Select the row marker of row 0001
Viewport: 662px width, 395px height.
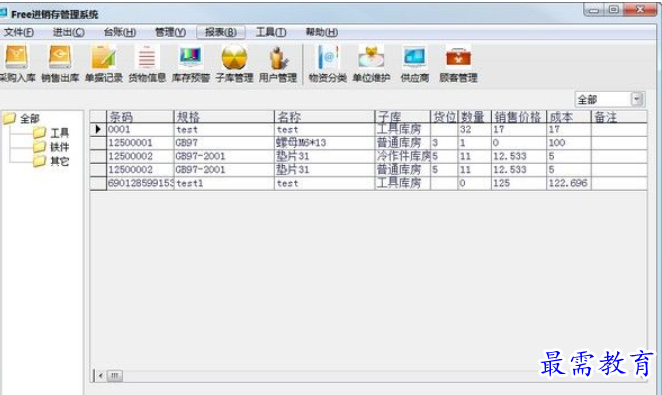click(x=98, y=130)
